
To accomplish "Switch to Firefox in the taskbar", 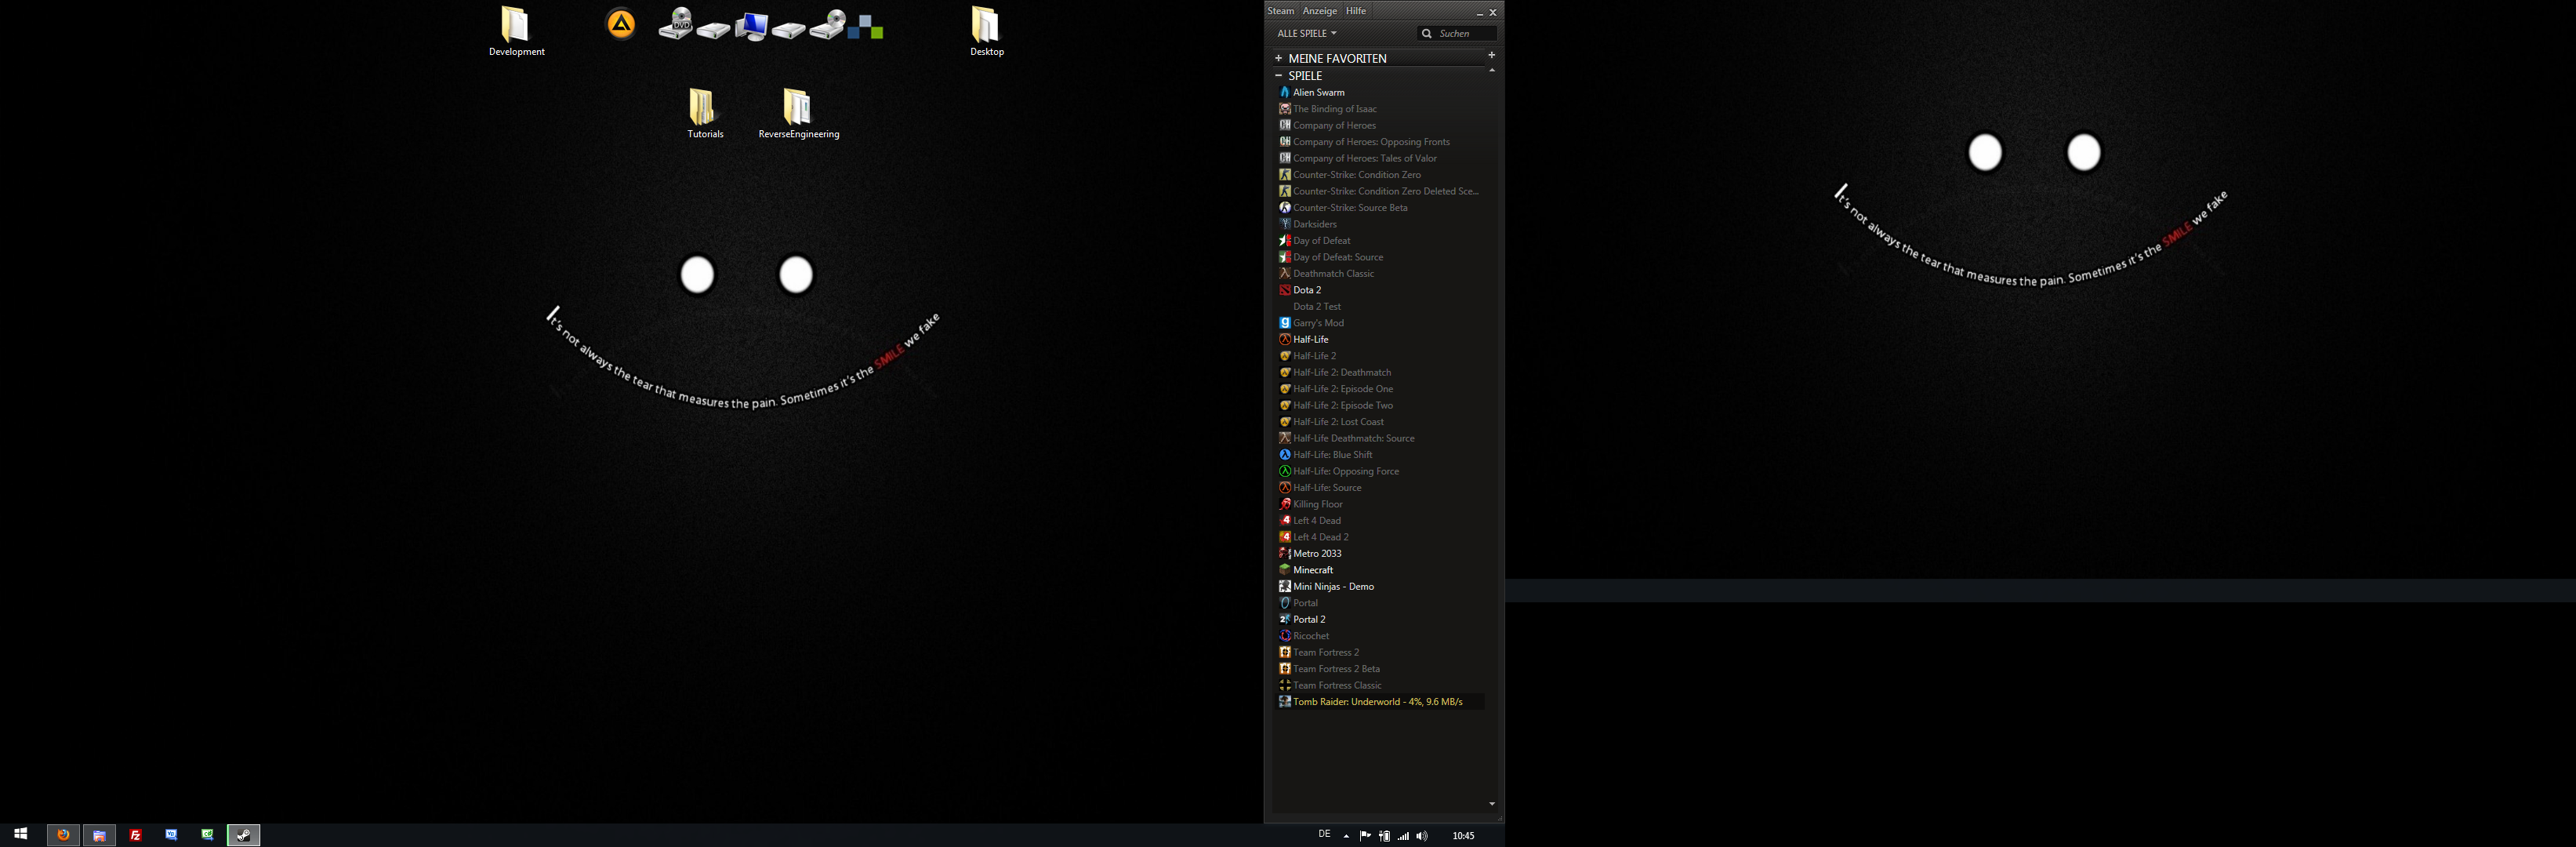I will 63,835.
